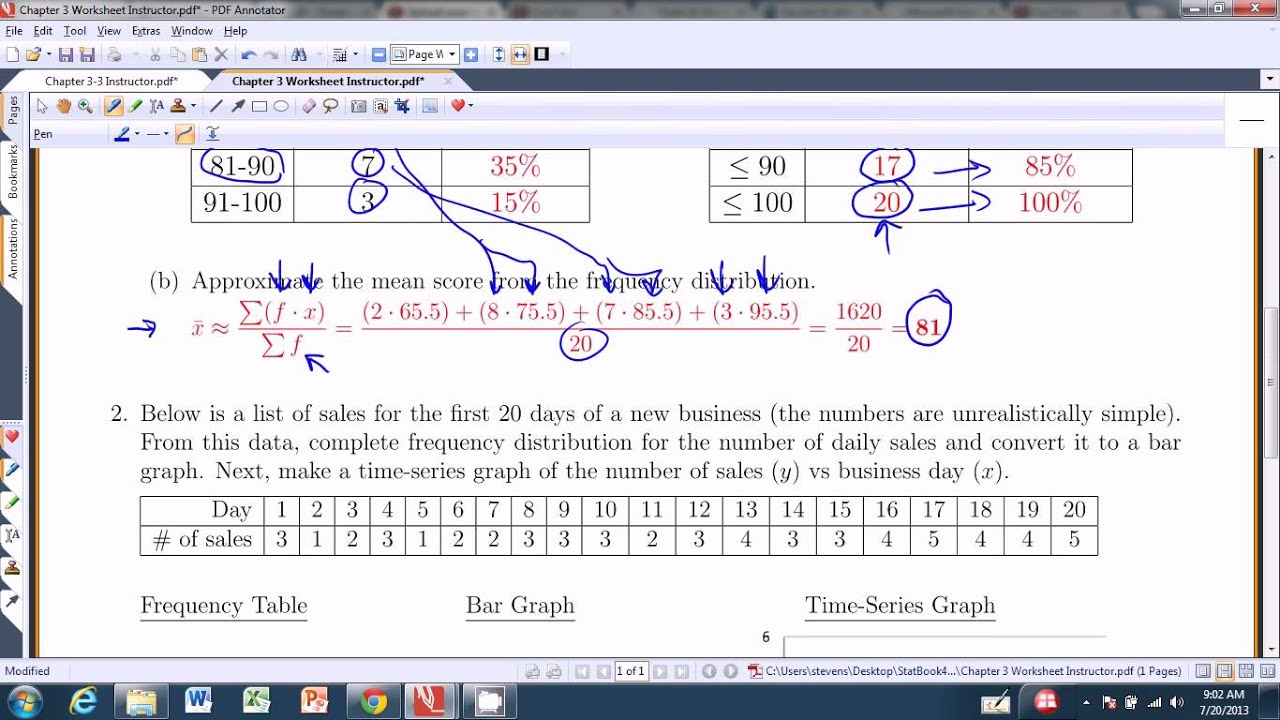Click the Insert image icon
This screenshot has height=720, width=1280.
430,106
